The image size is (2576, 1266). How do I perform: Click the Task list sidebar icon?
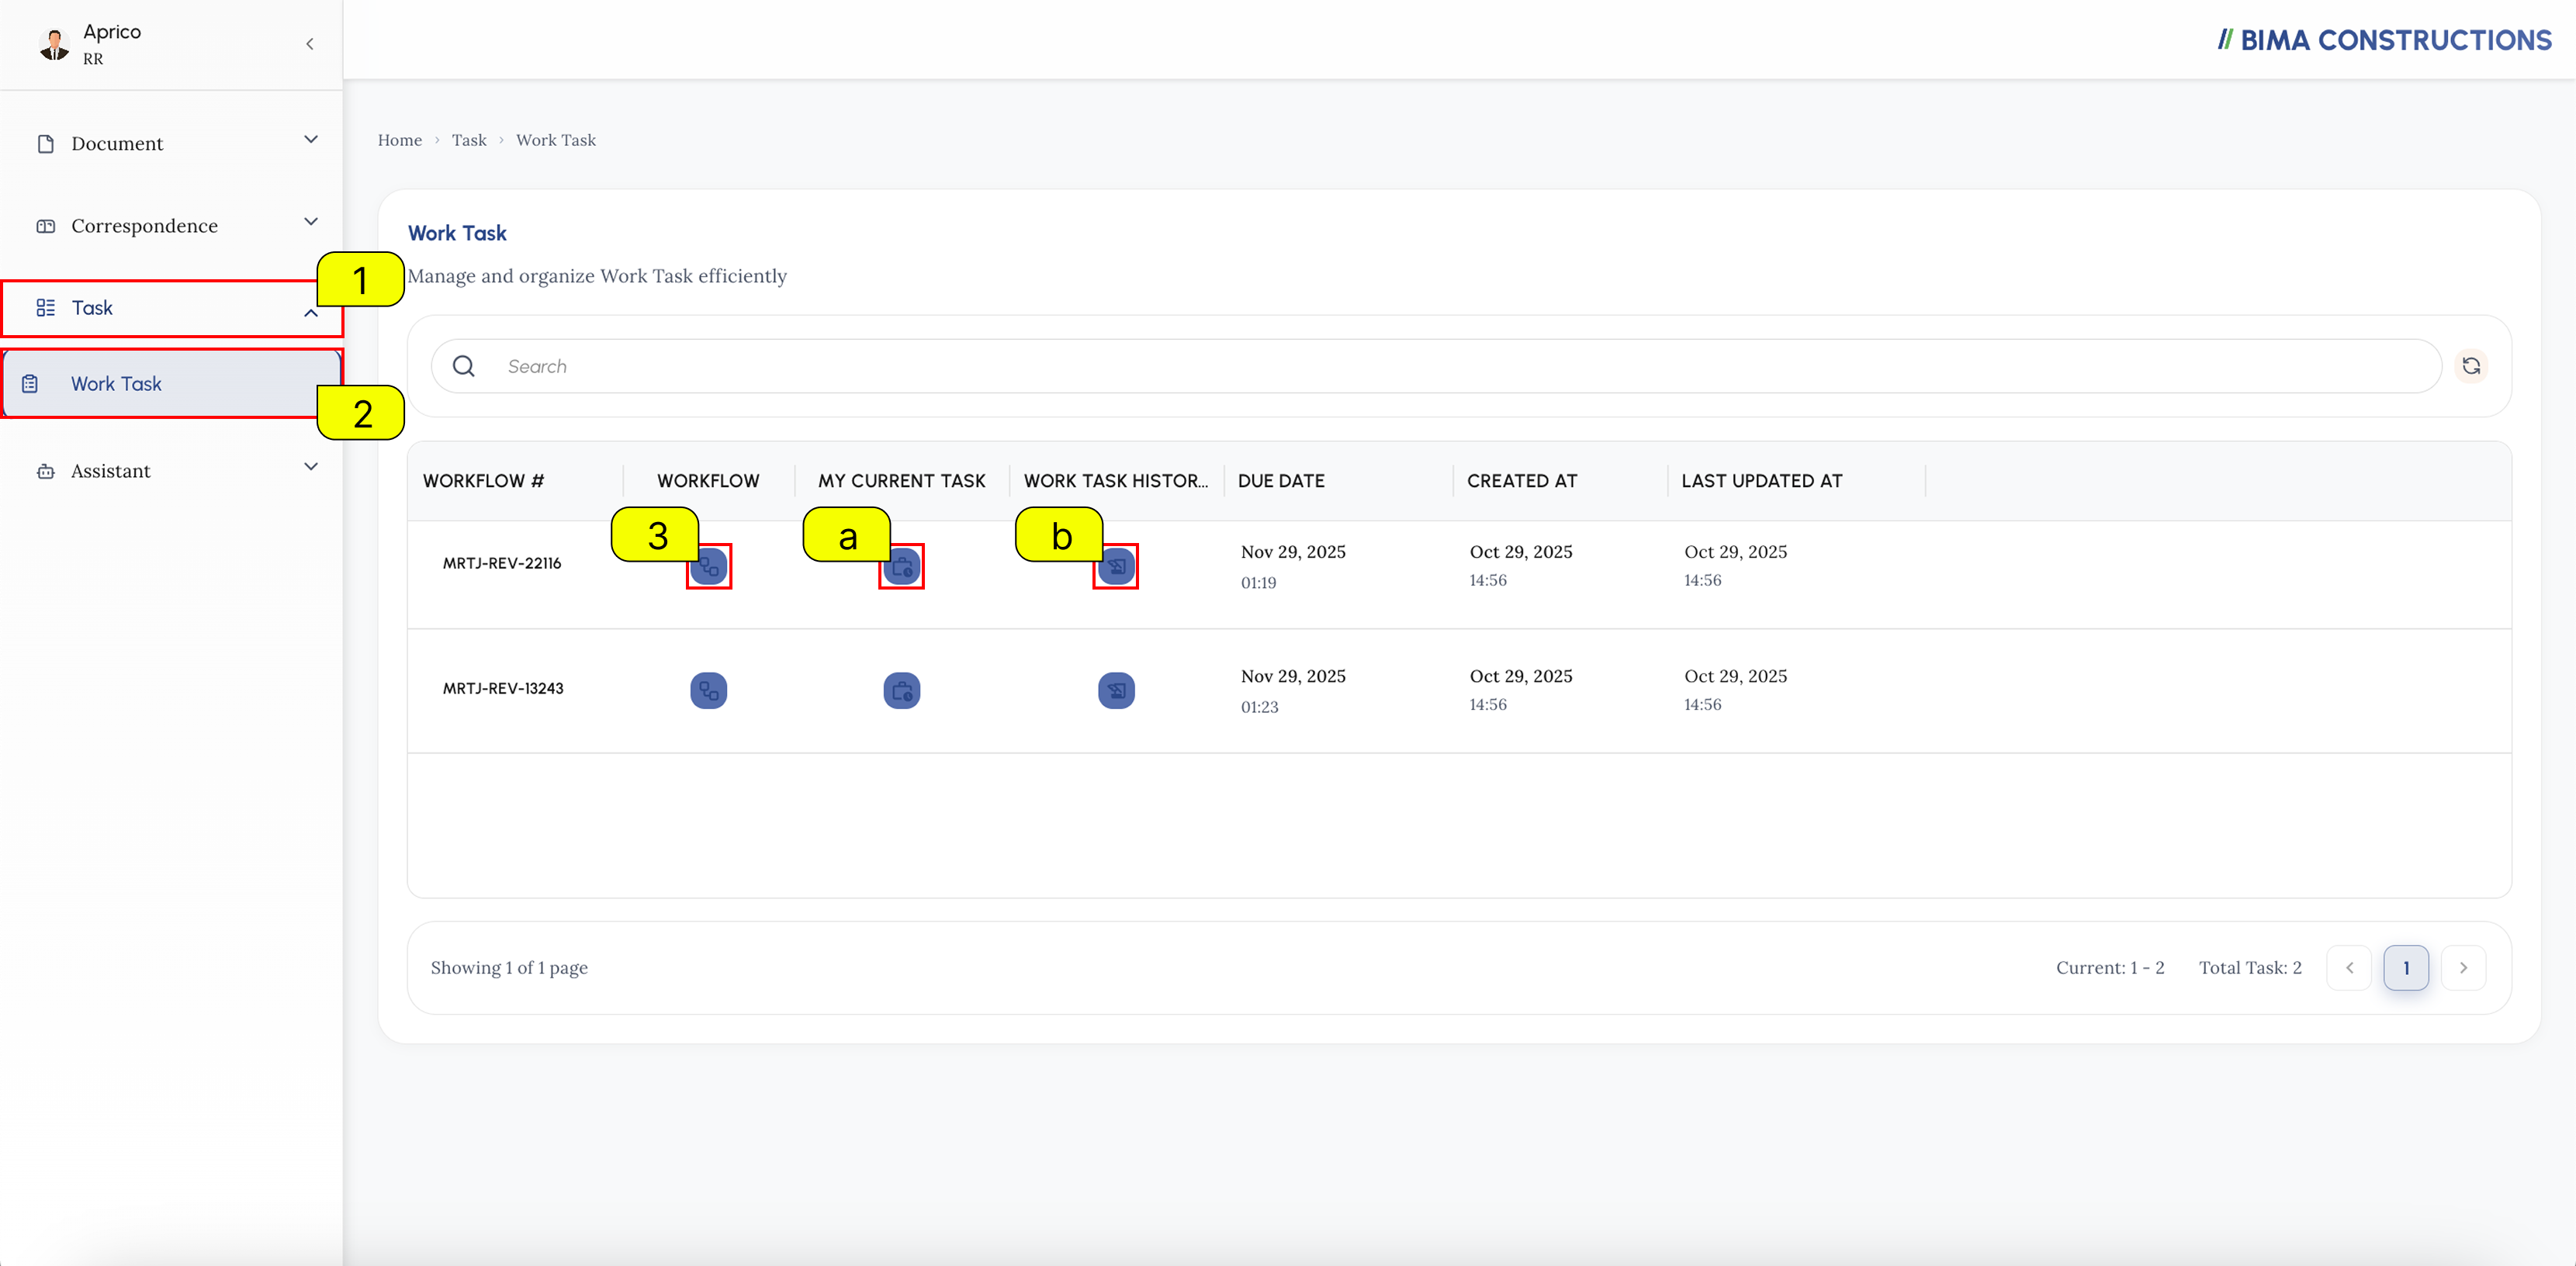point(46,308)
